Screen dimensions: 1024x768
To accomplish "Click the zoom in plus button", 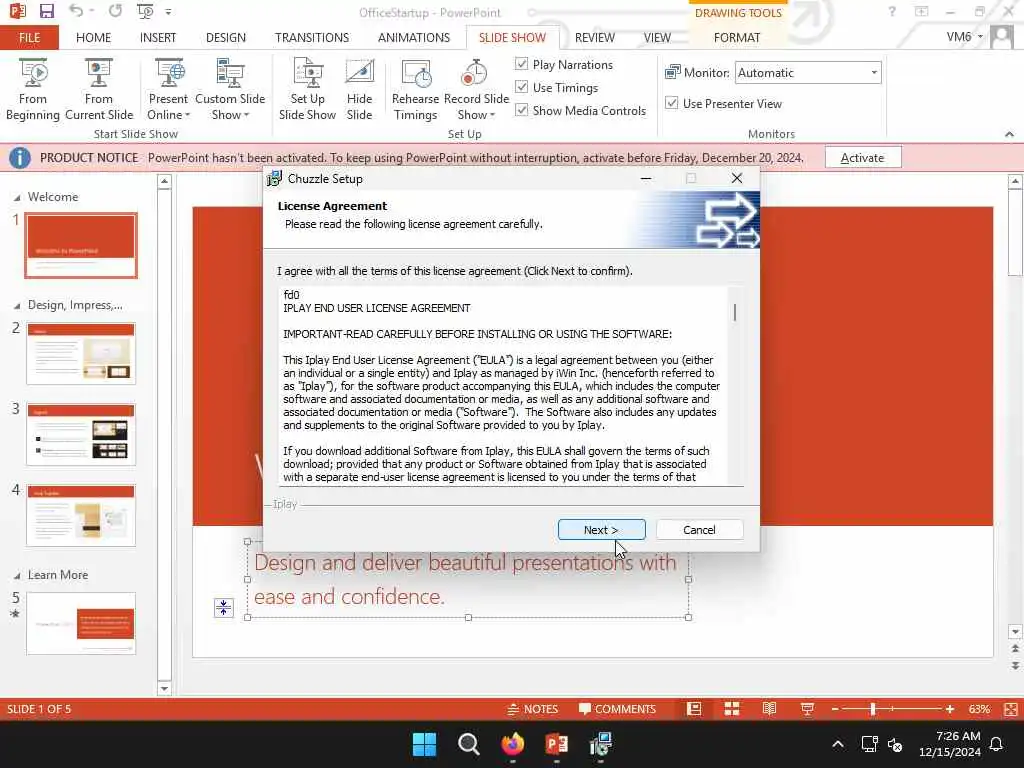I will (950, 709).
